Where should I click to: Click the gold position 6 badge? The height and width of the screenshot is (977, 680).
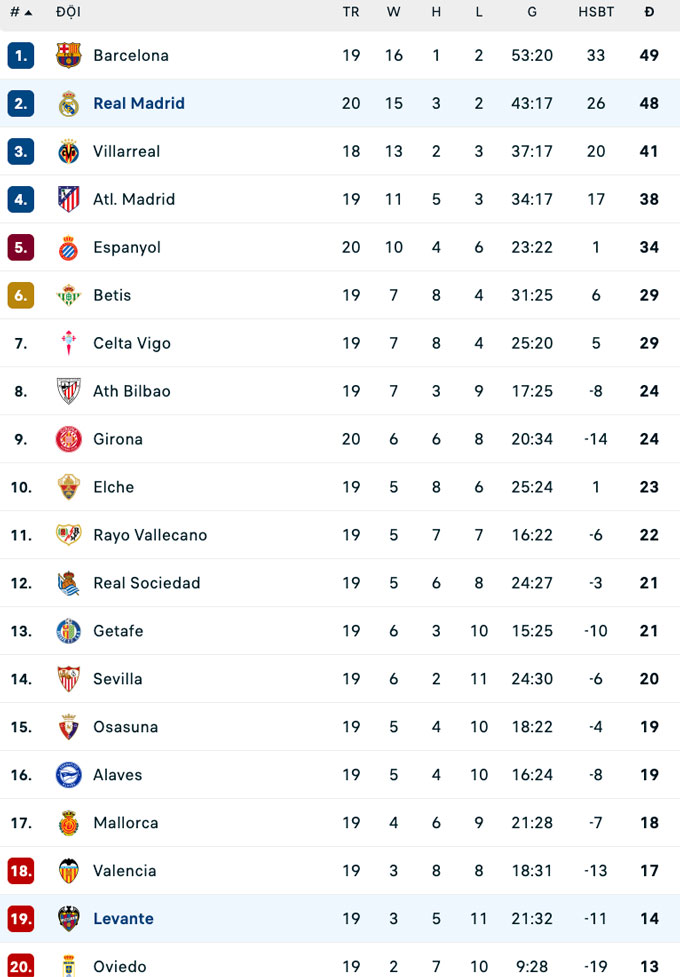point(21,295)
